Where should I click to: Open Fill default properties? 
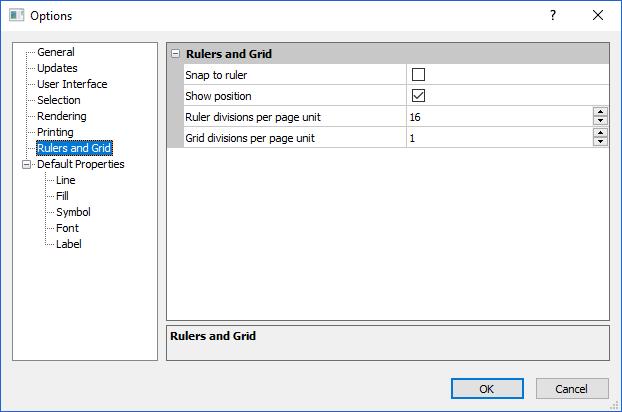62,196
